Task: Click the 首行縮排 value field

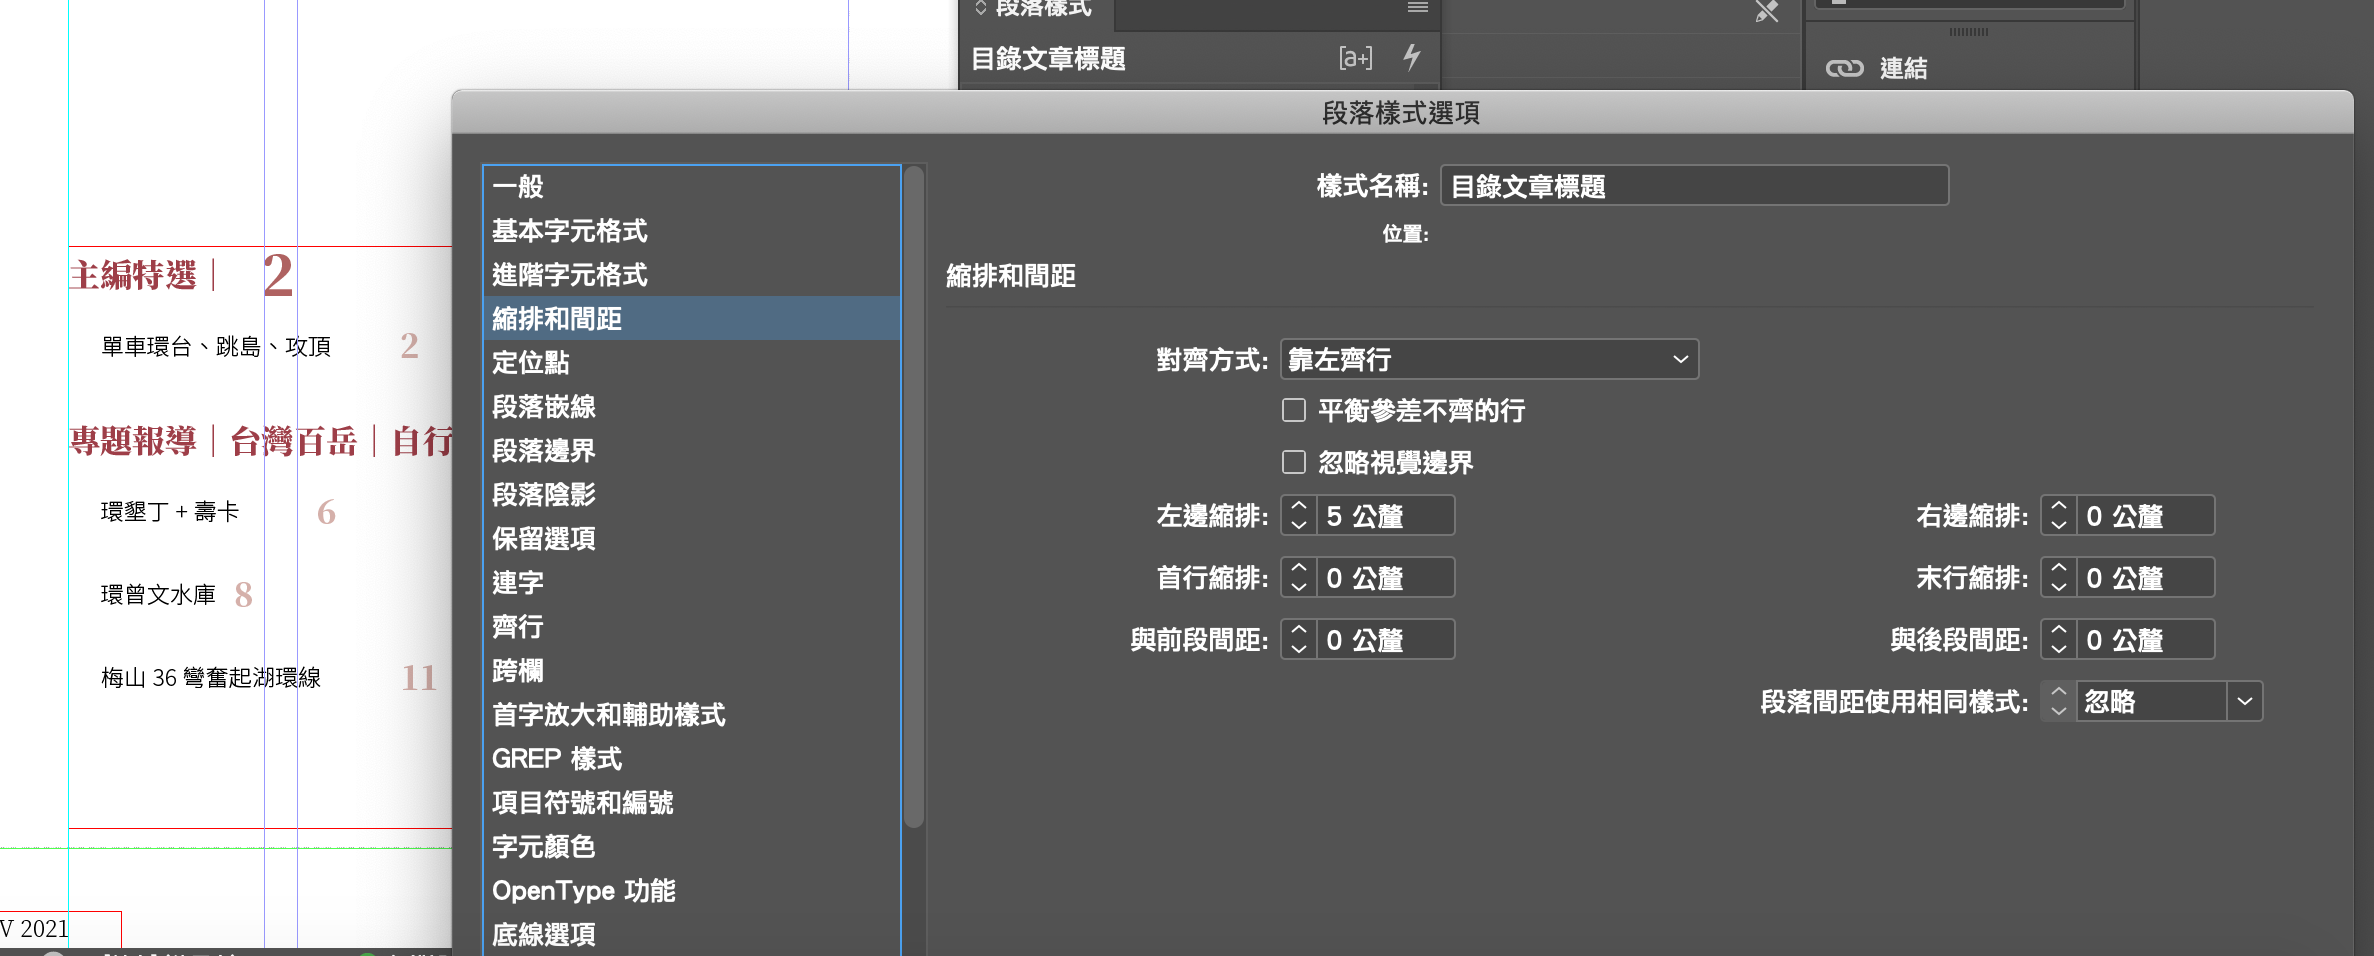Action: click(x=1384, y=578)
